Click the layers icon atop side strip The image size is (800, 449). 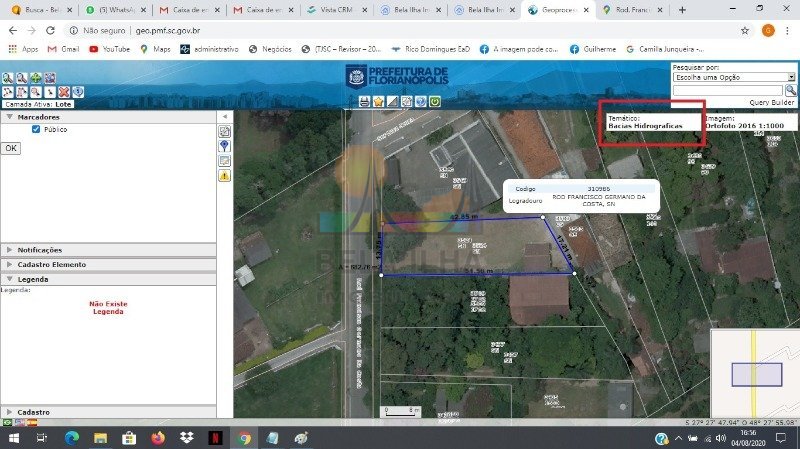pyautogui.click(x=224, y=131)
